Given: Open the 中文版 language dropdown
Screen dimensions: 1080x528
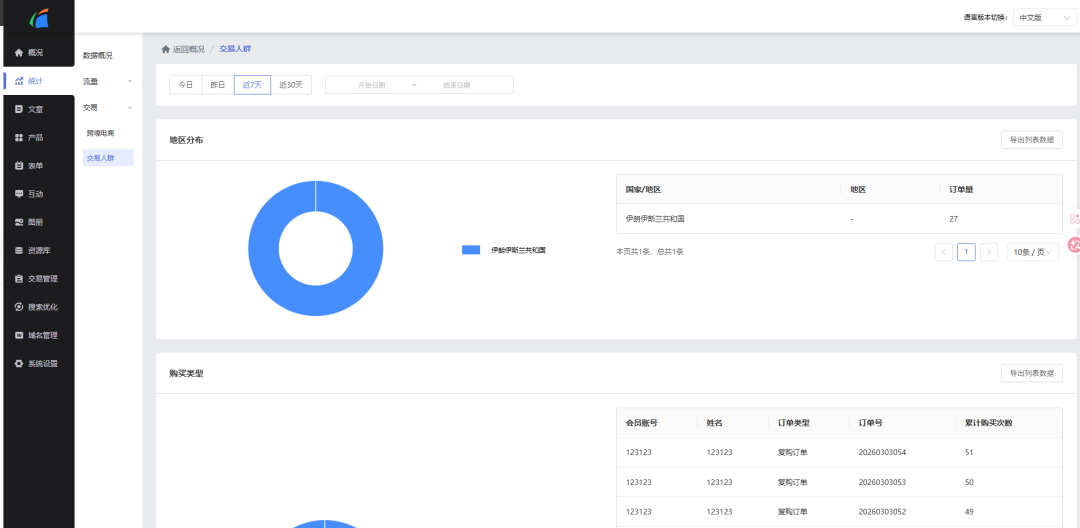Looking at the screenshot, I should click(1042, 17).
